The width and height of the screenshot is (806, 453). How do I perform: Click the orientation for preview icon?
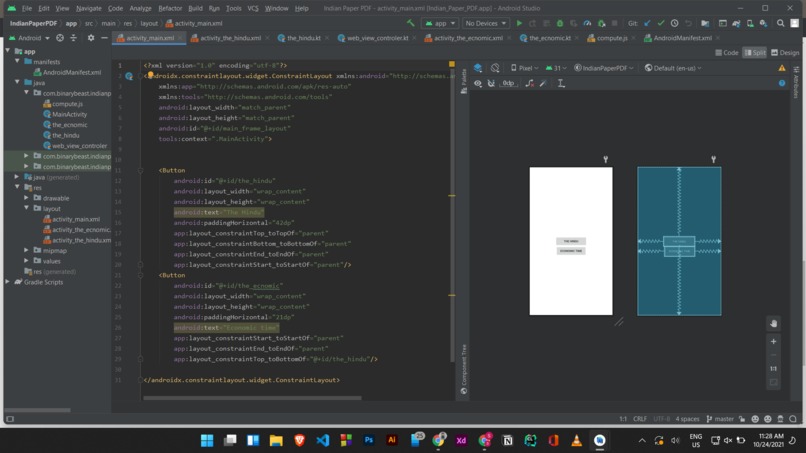[495, 68]
